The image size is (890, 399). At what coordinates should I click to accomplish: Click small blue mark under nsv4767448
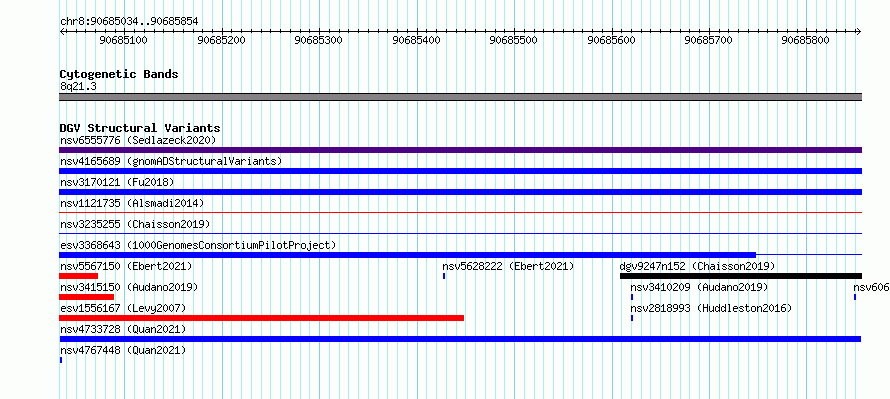[61, 360]
